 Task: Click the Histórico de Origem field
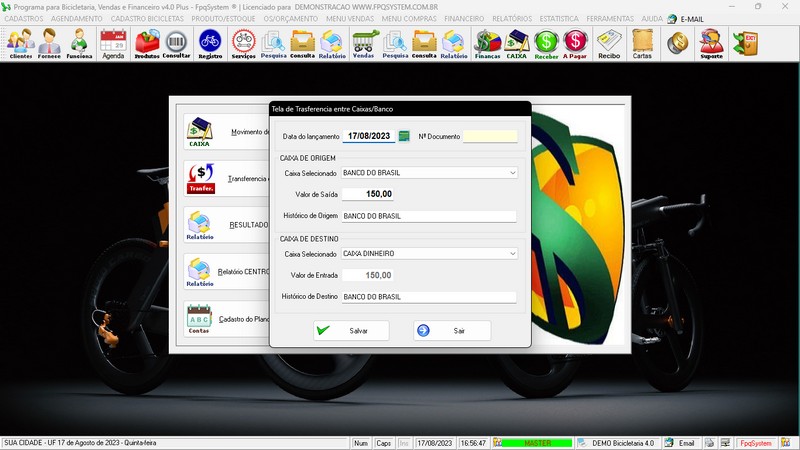pos(429,216)
